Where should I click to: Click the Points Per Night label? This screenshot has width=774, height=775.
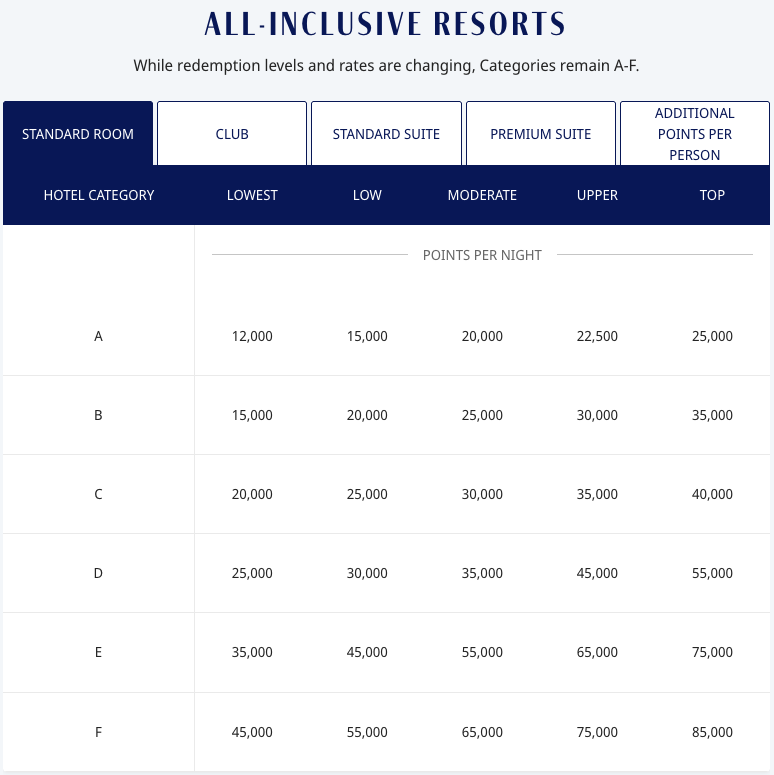click(482, 255)
